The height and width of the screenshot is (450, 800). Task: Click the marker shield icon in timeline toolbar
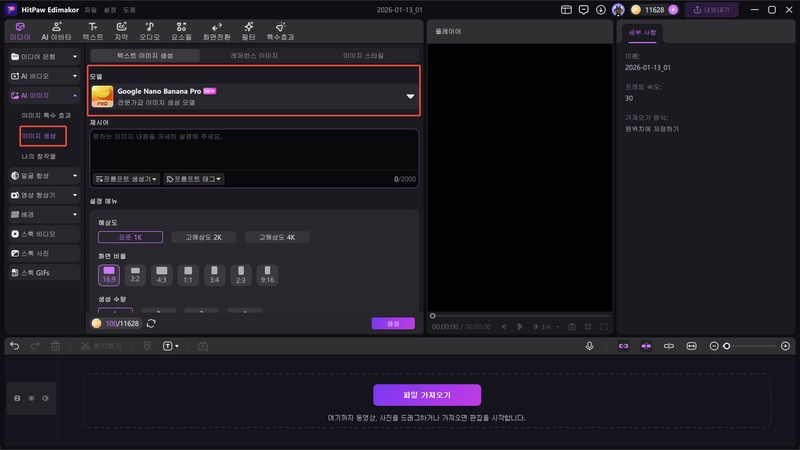(147, 346)
